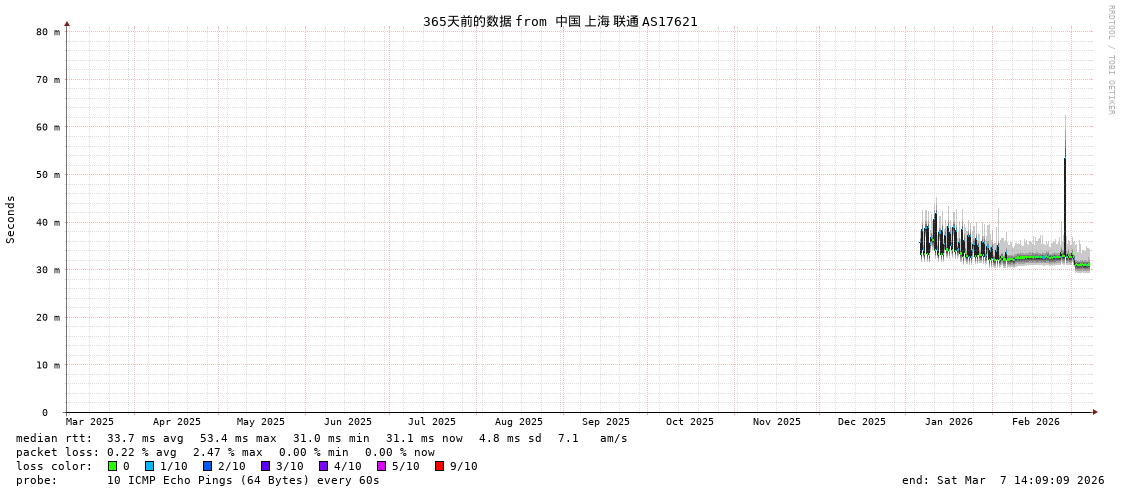Click the vertical Seconds axis label
Viewport: 1121px width, 494px height.
tap(11, 219)
